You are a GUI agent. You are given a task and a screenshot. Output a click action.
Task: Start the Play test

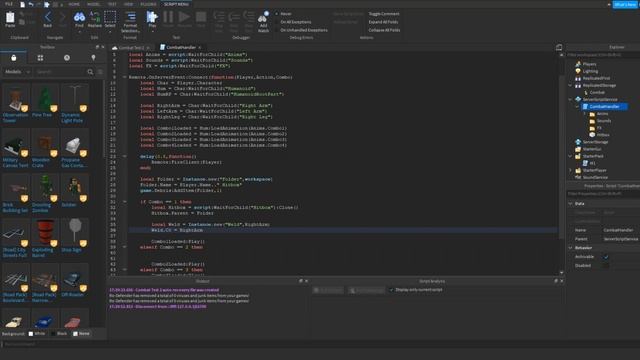point(152,19)
